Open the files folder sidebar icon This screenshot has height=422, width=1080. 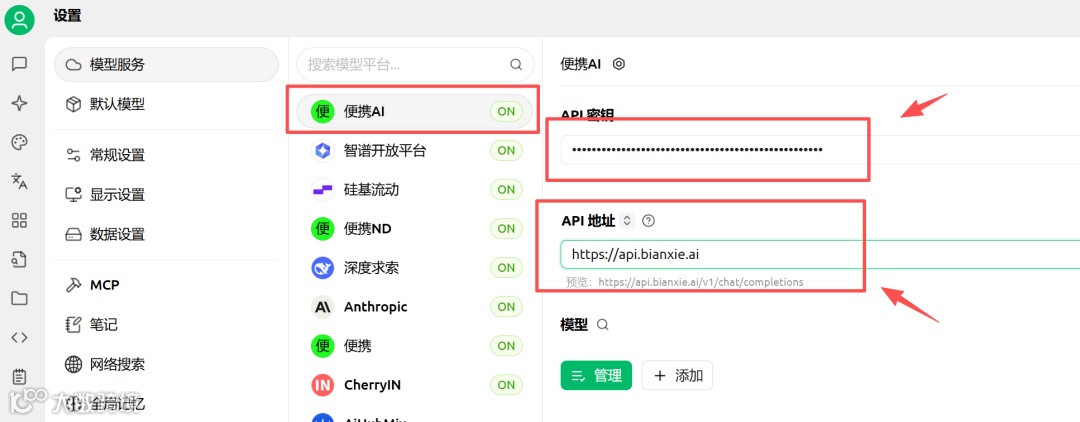19,298
